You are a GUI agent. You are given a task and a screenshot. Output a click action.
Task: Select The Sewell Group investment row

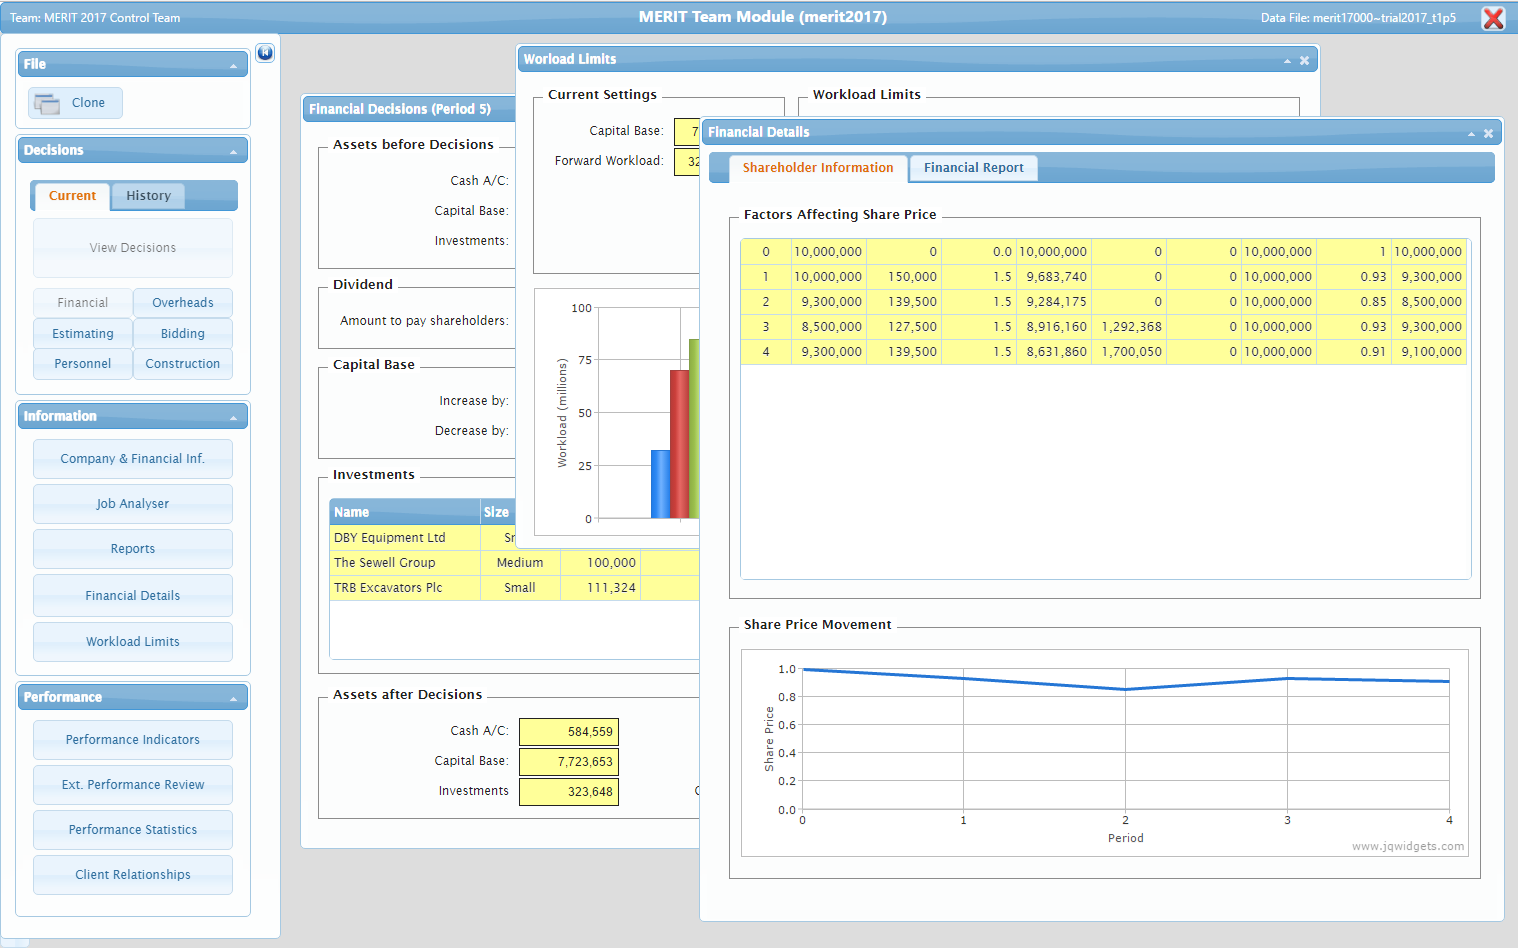385,563
